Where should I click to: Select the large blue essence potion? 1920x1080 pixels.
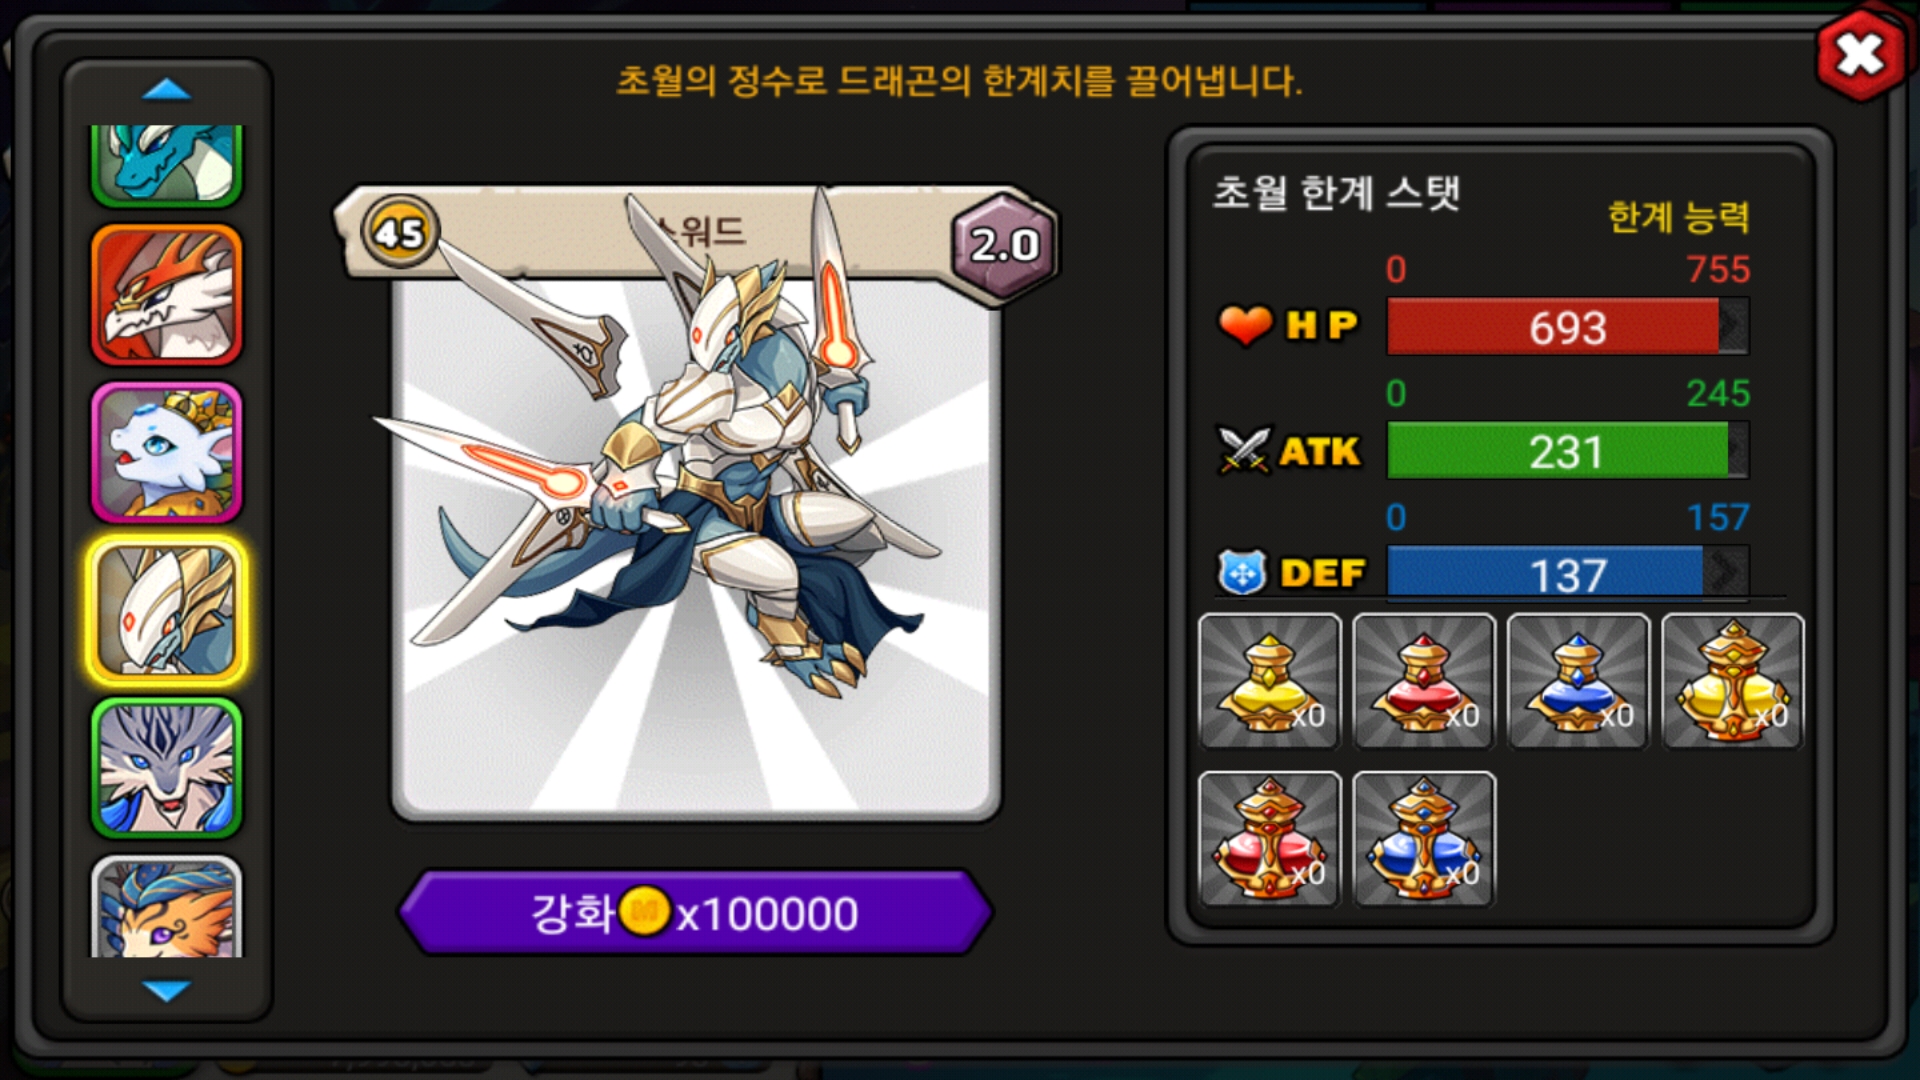(x=1424, y=839)
